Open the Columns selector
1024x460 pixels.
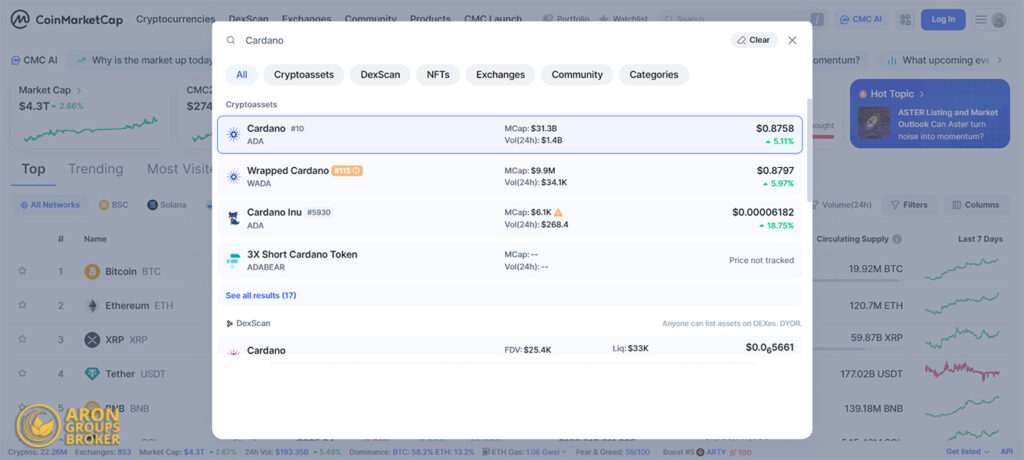click(x=974, y=205)
